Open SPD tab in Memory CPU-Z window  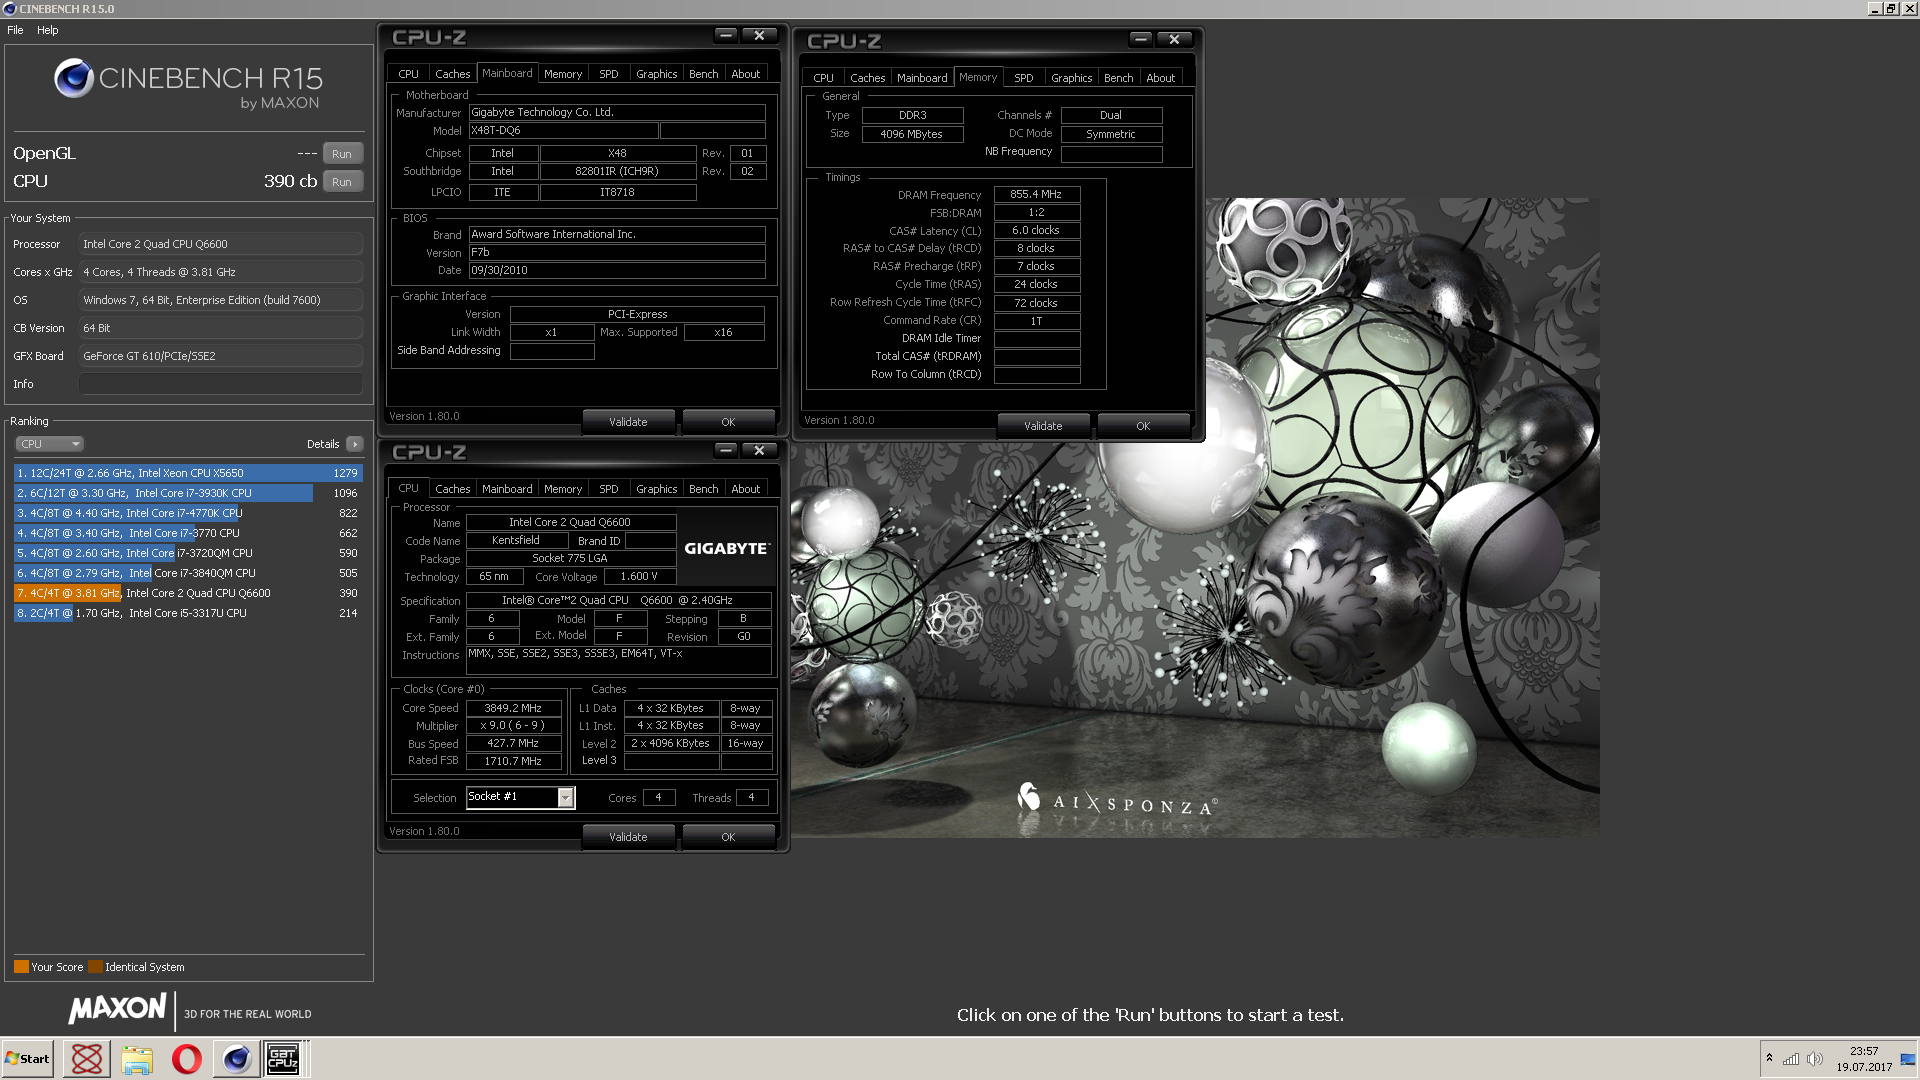(1024, 78)
